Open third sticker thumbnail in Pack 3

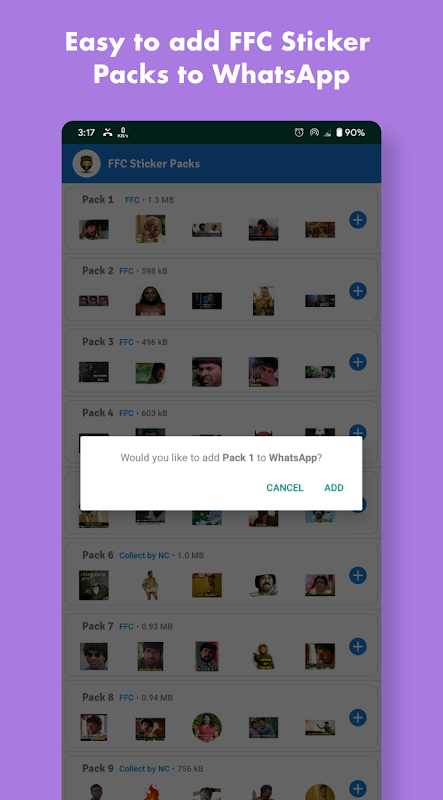point(207,371)
